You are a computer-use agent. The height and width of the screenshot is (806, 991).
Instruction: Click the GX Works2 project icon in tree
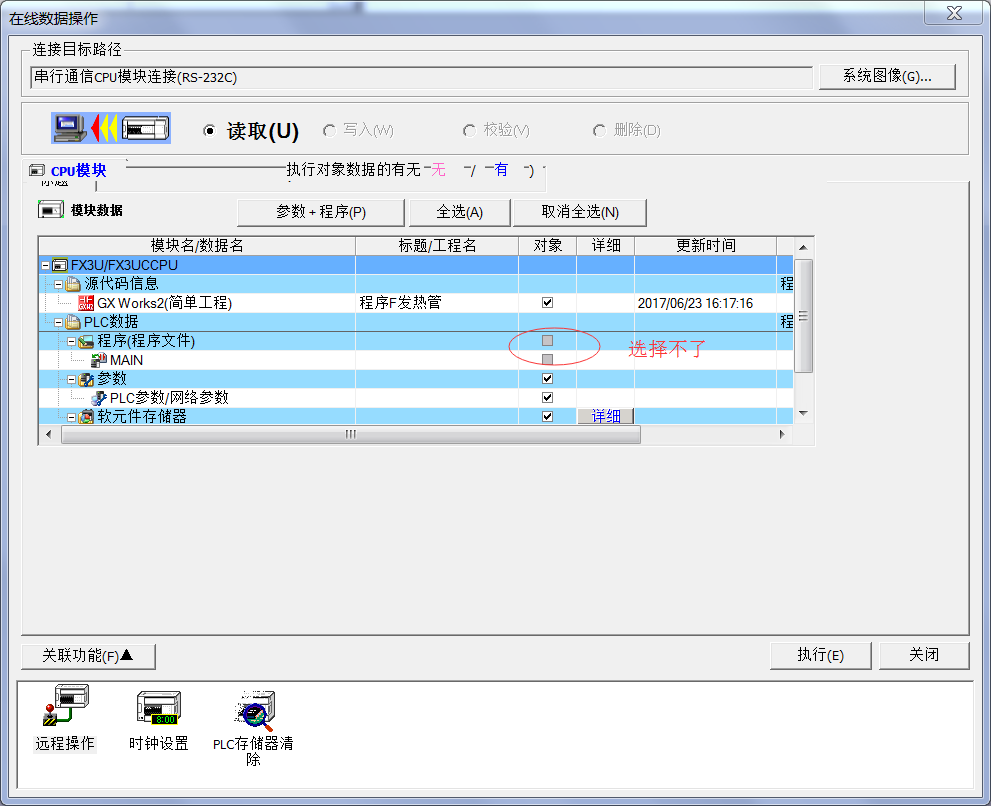tap(86, 303)
